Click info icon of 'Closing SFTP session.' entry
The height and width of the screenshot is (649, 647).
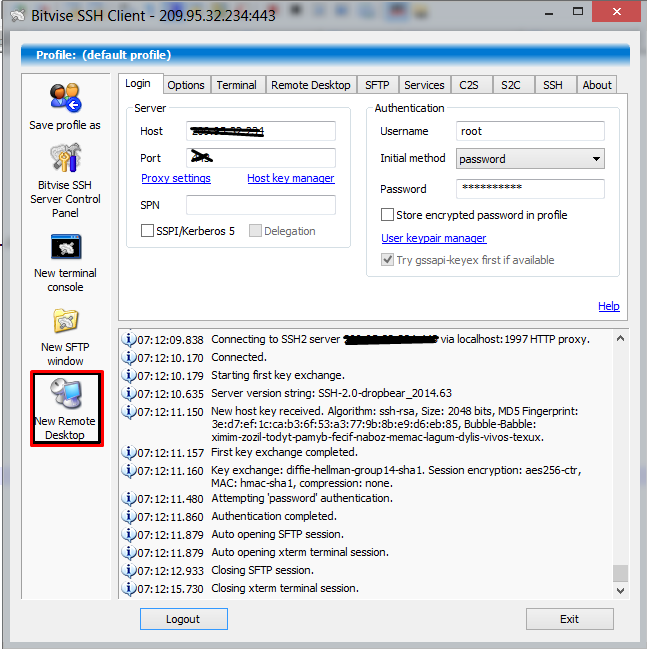129,570
